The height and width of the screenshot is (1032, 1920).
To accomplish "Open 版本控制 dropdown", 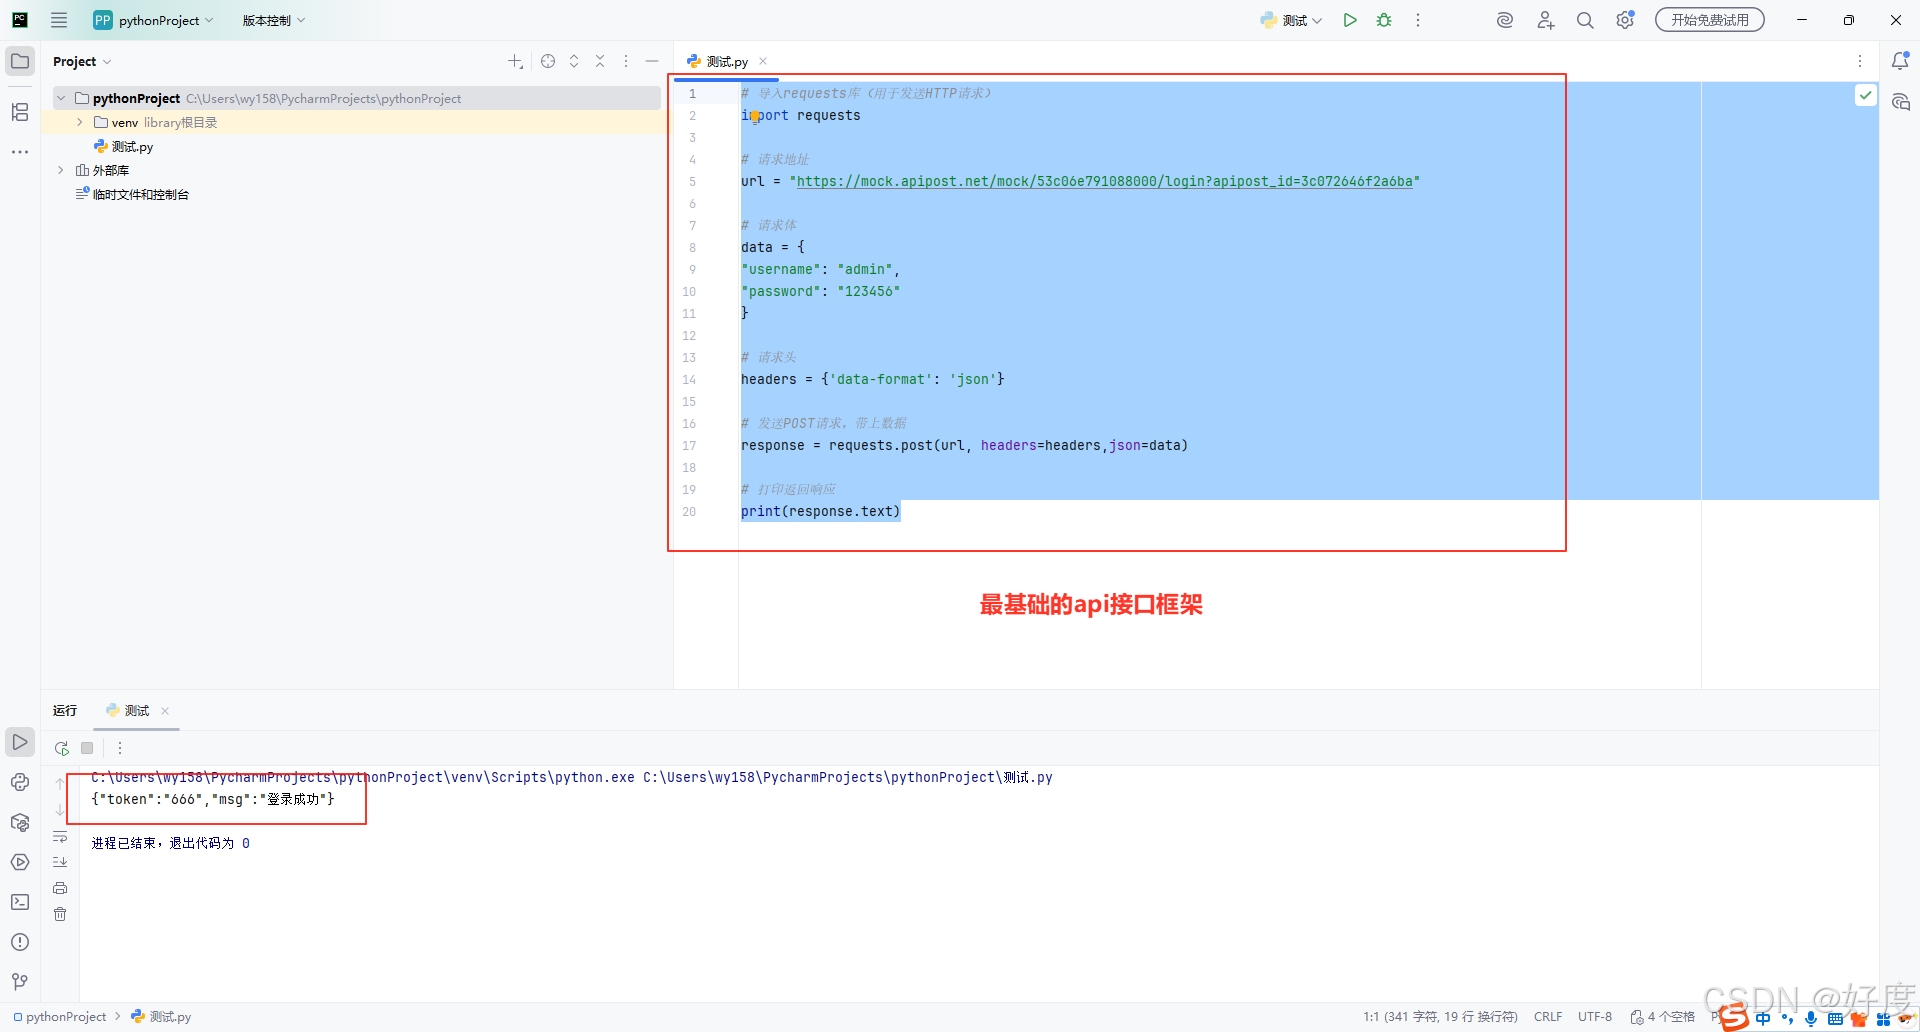I will click(273, 20).
